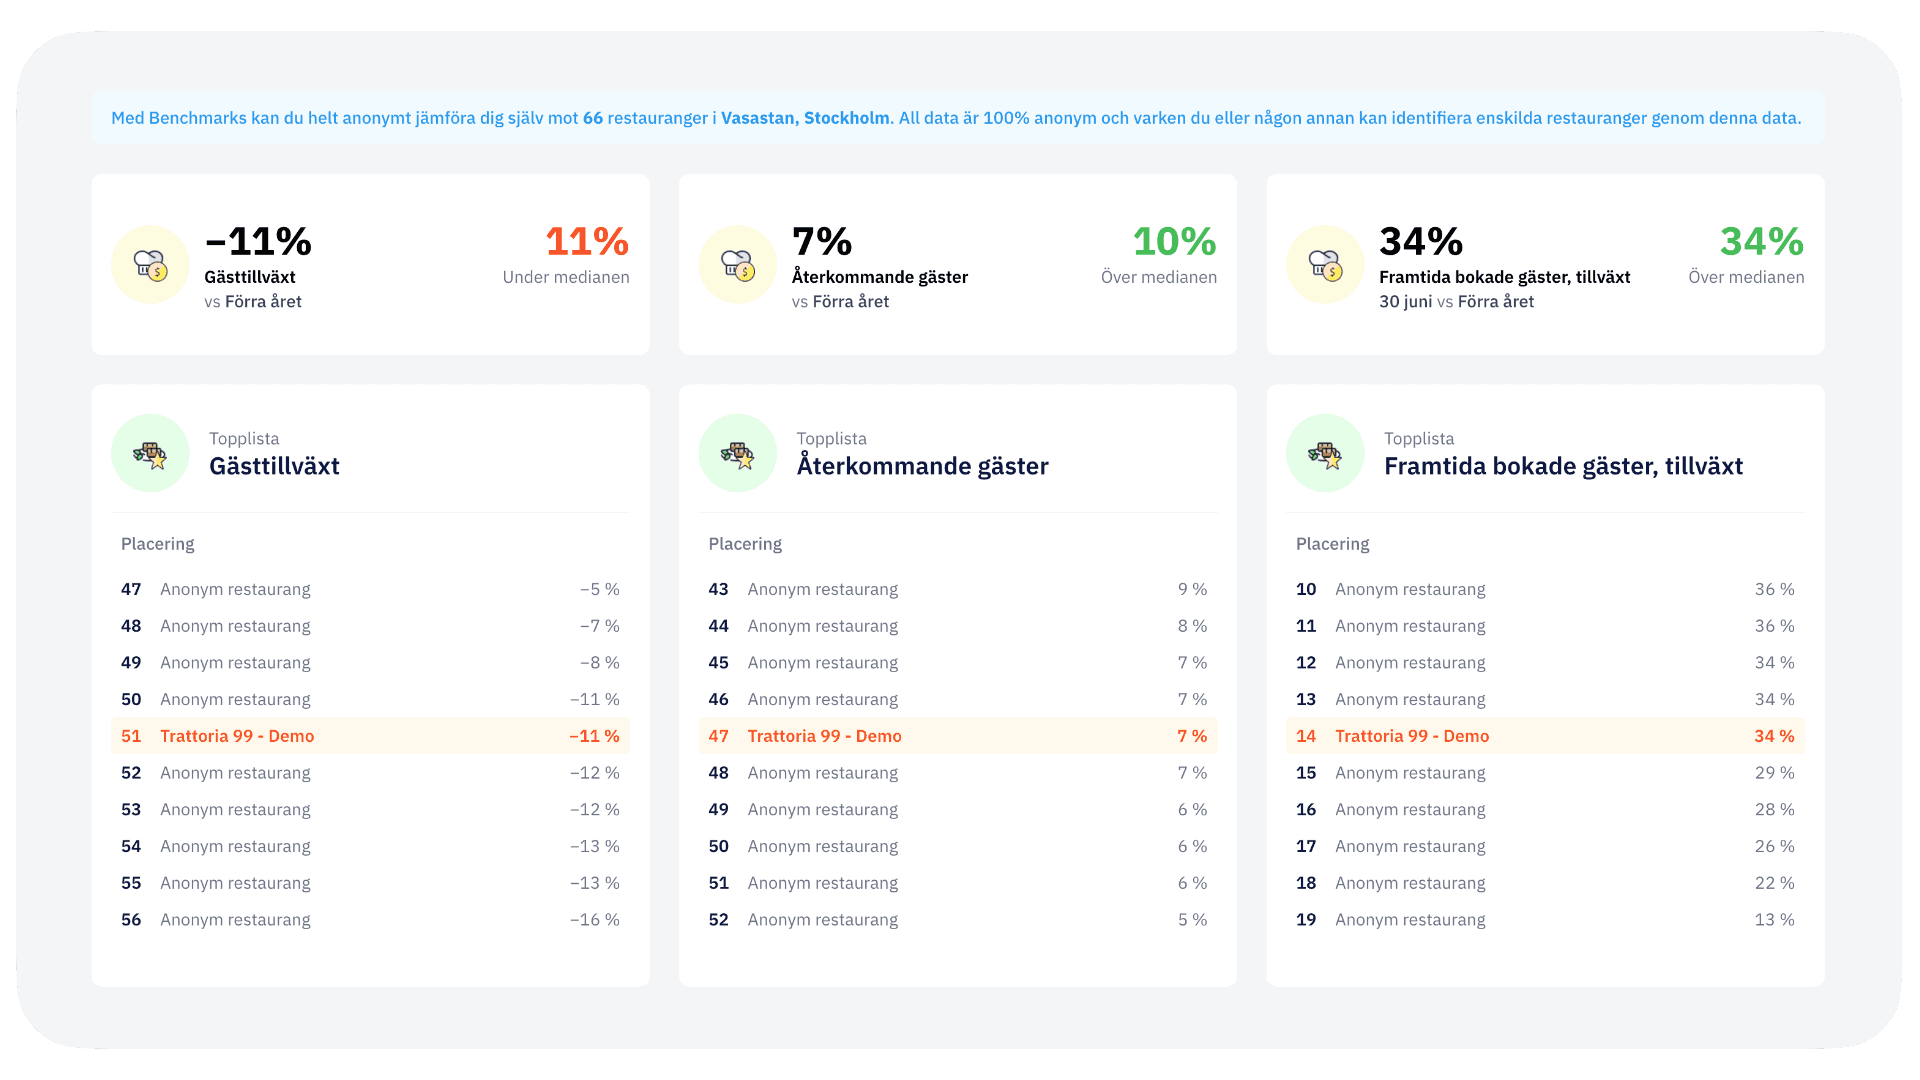Select rank 52 row with −12 % growth
The height and width of the screenshot is (1080, 1920).
pos(370,773)
